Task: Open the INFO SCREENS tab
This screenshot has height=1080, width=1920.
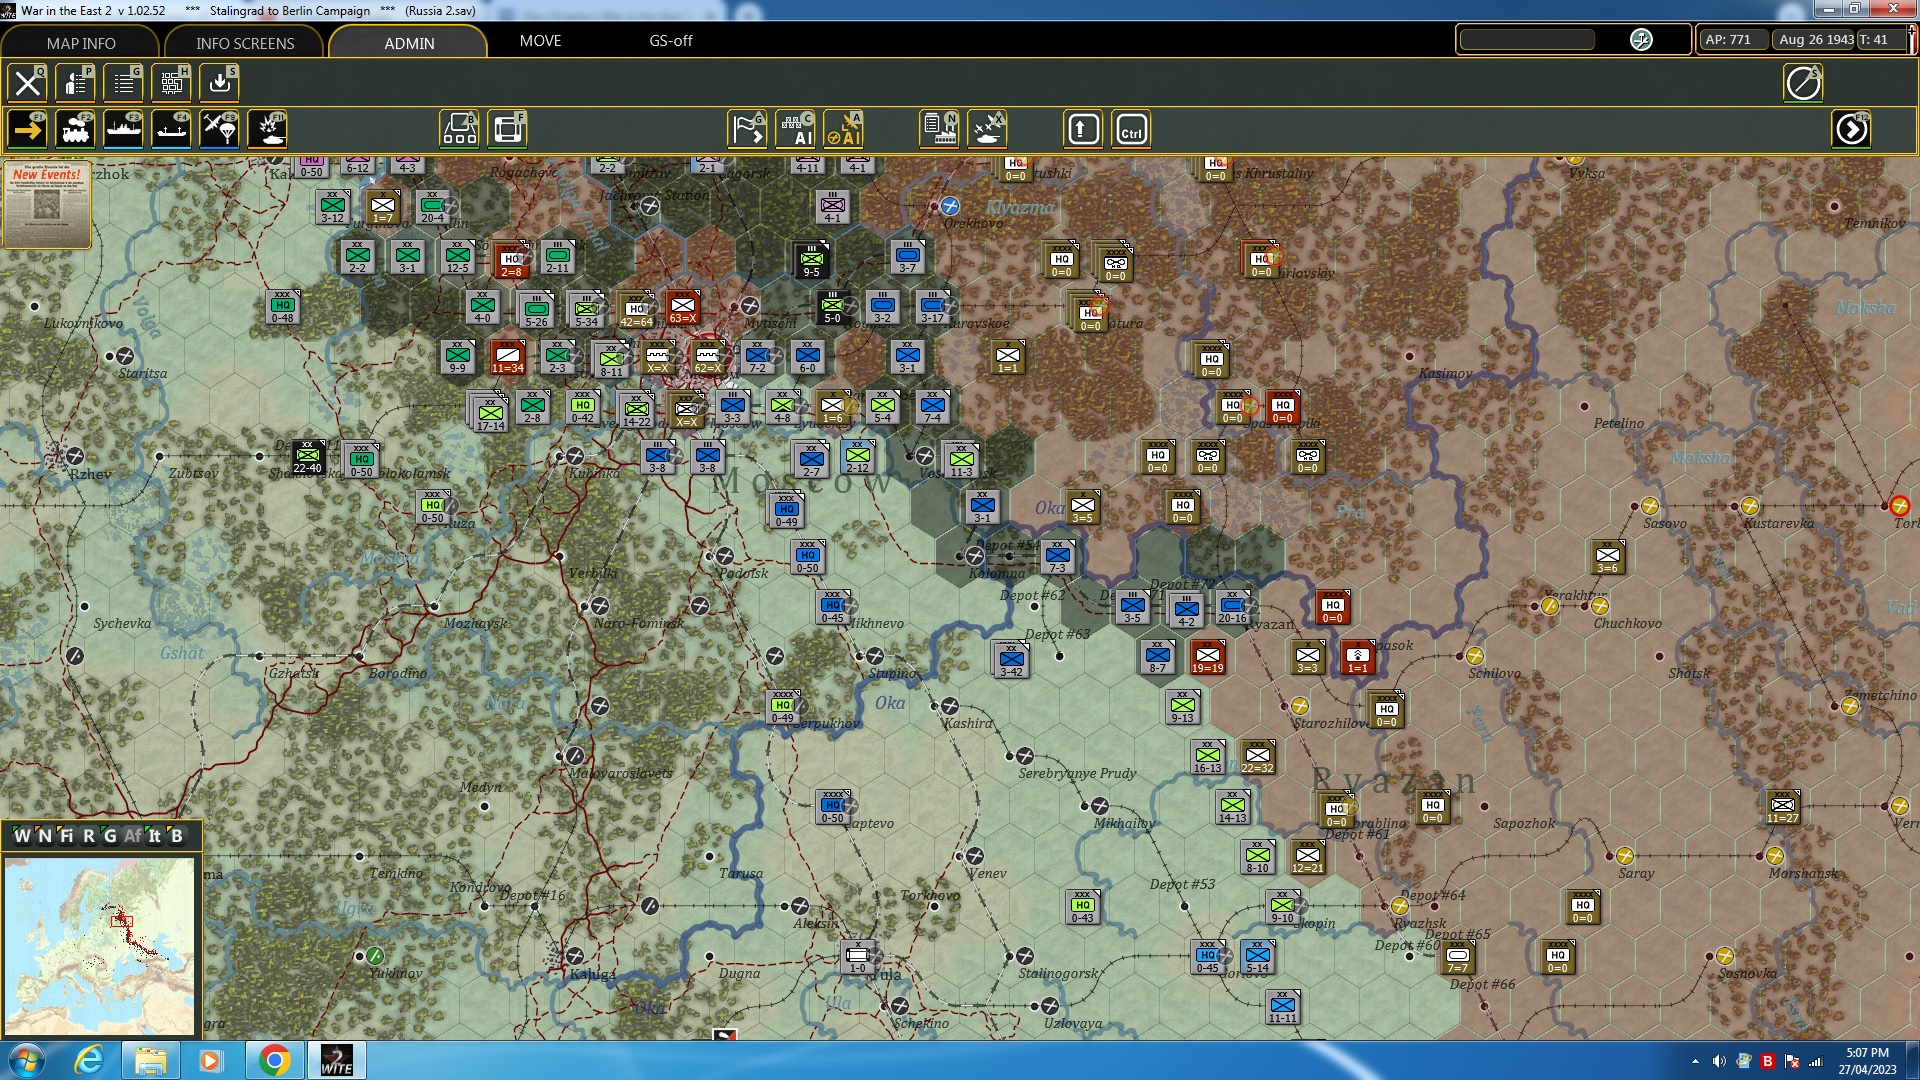Action: (244, 43)
